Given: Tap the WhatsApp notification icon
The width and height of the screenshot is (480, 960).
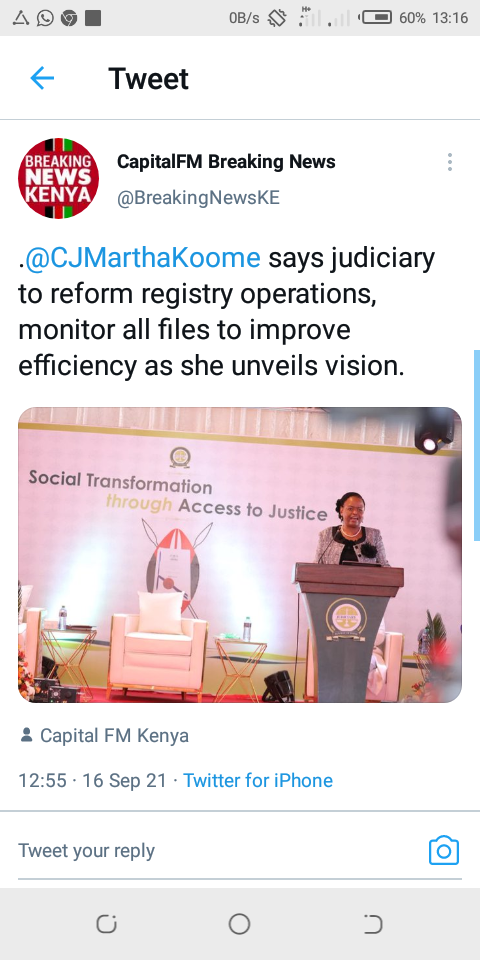Looking at the screenshot, I should click(45, 18).
